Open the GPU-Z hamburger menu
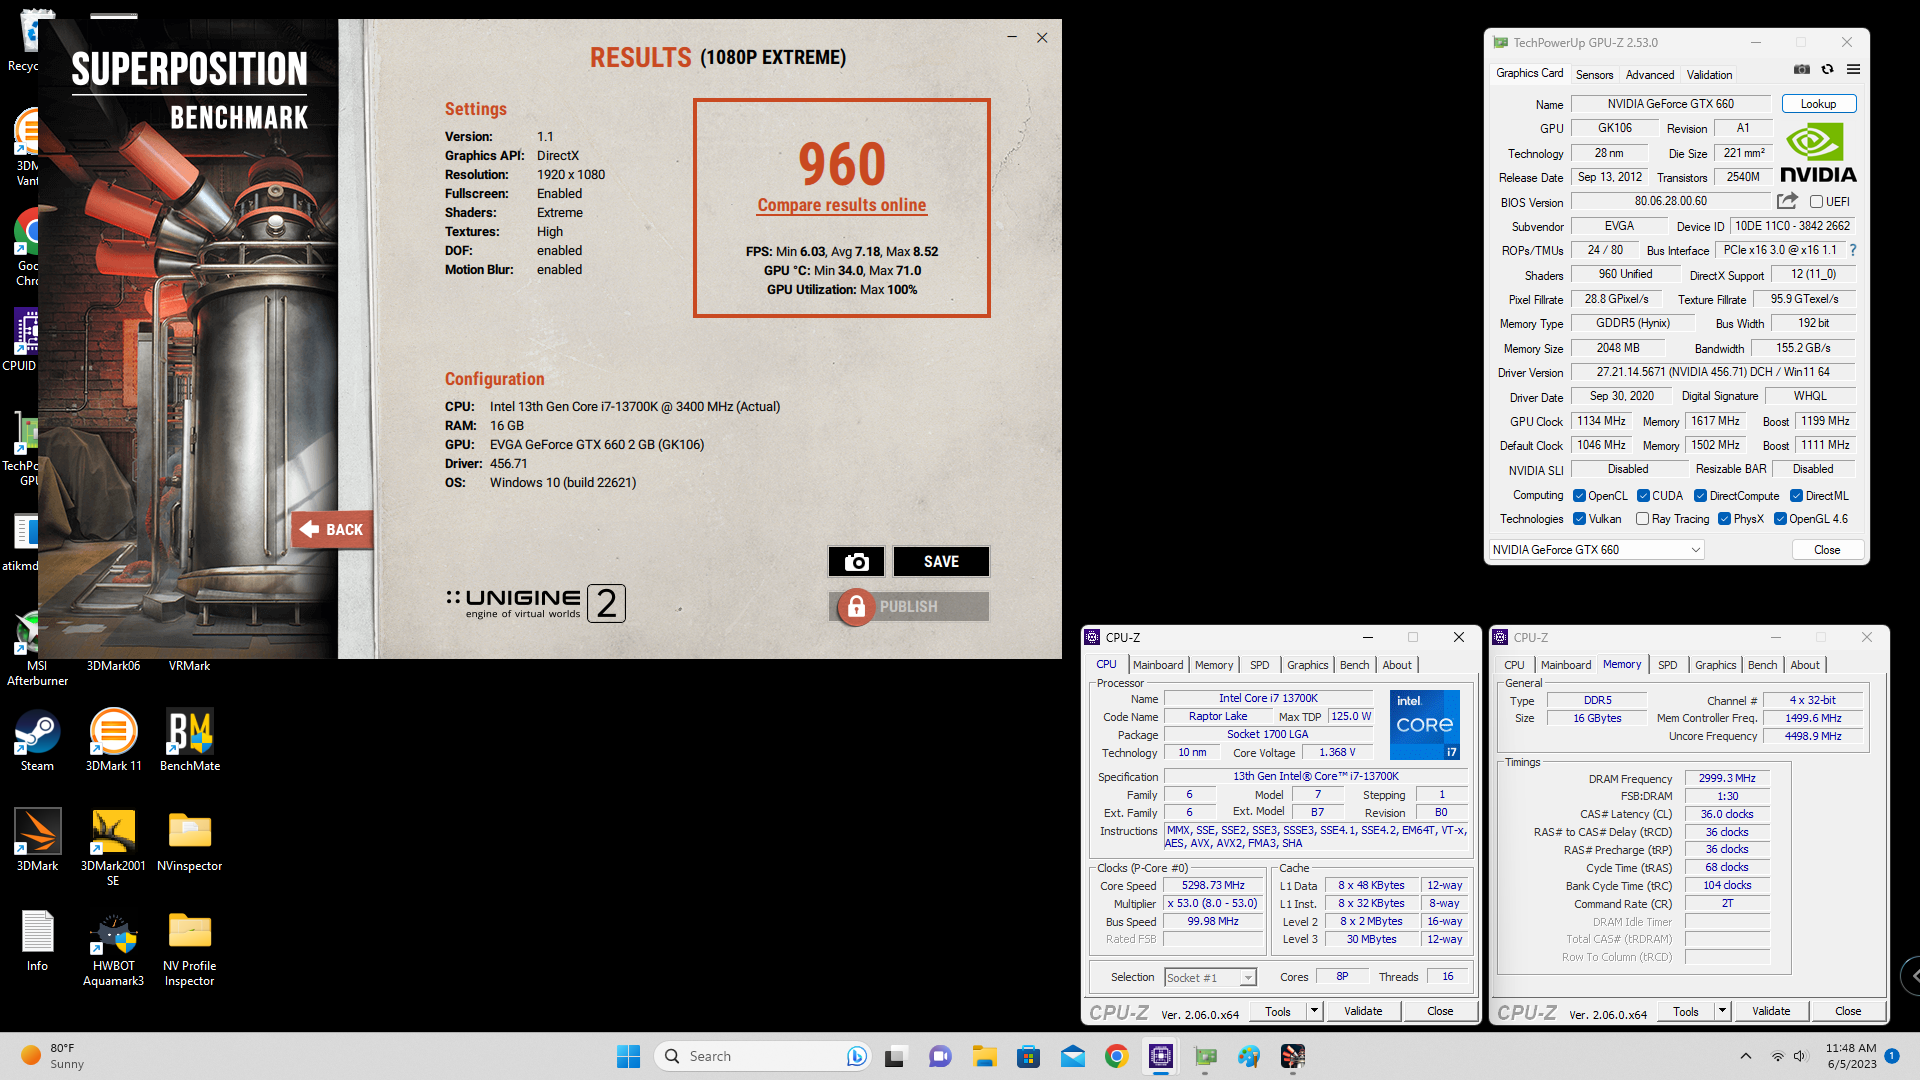 1853,70
